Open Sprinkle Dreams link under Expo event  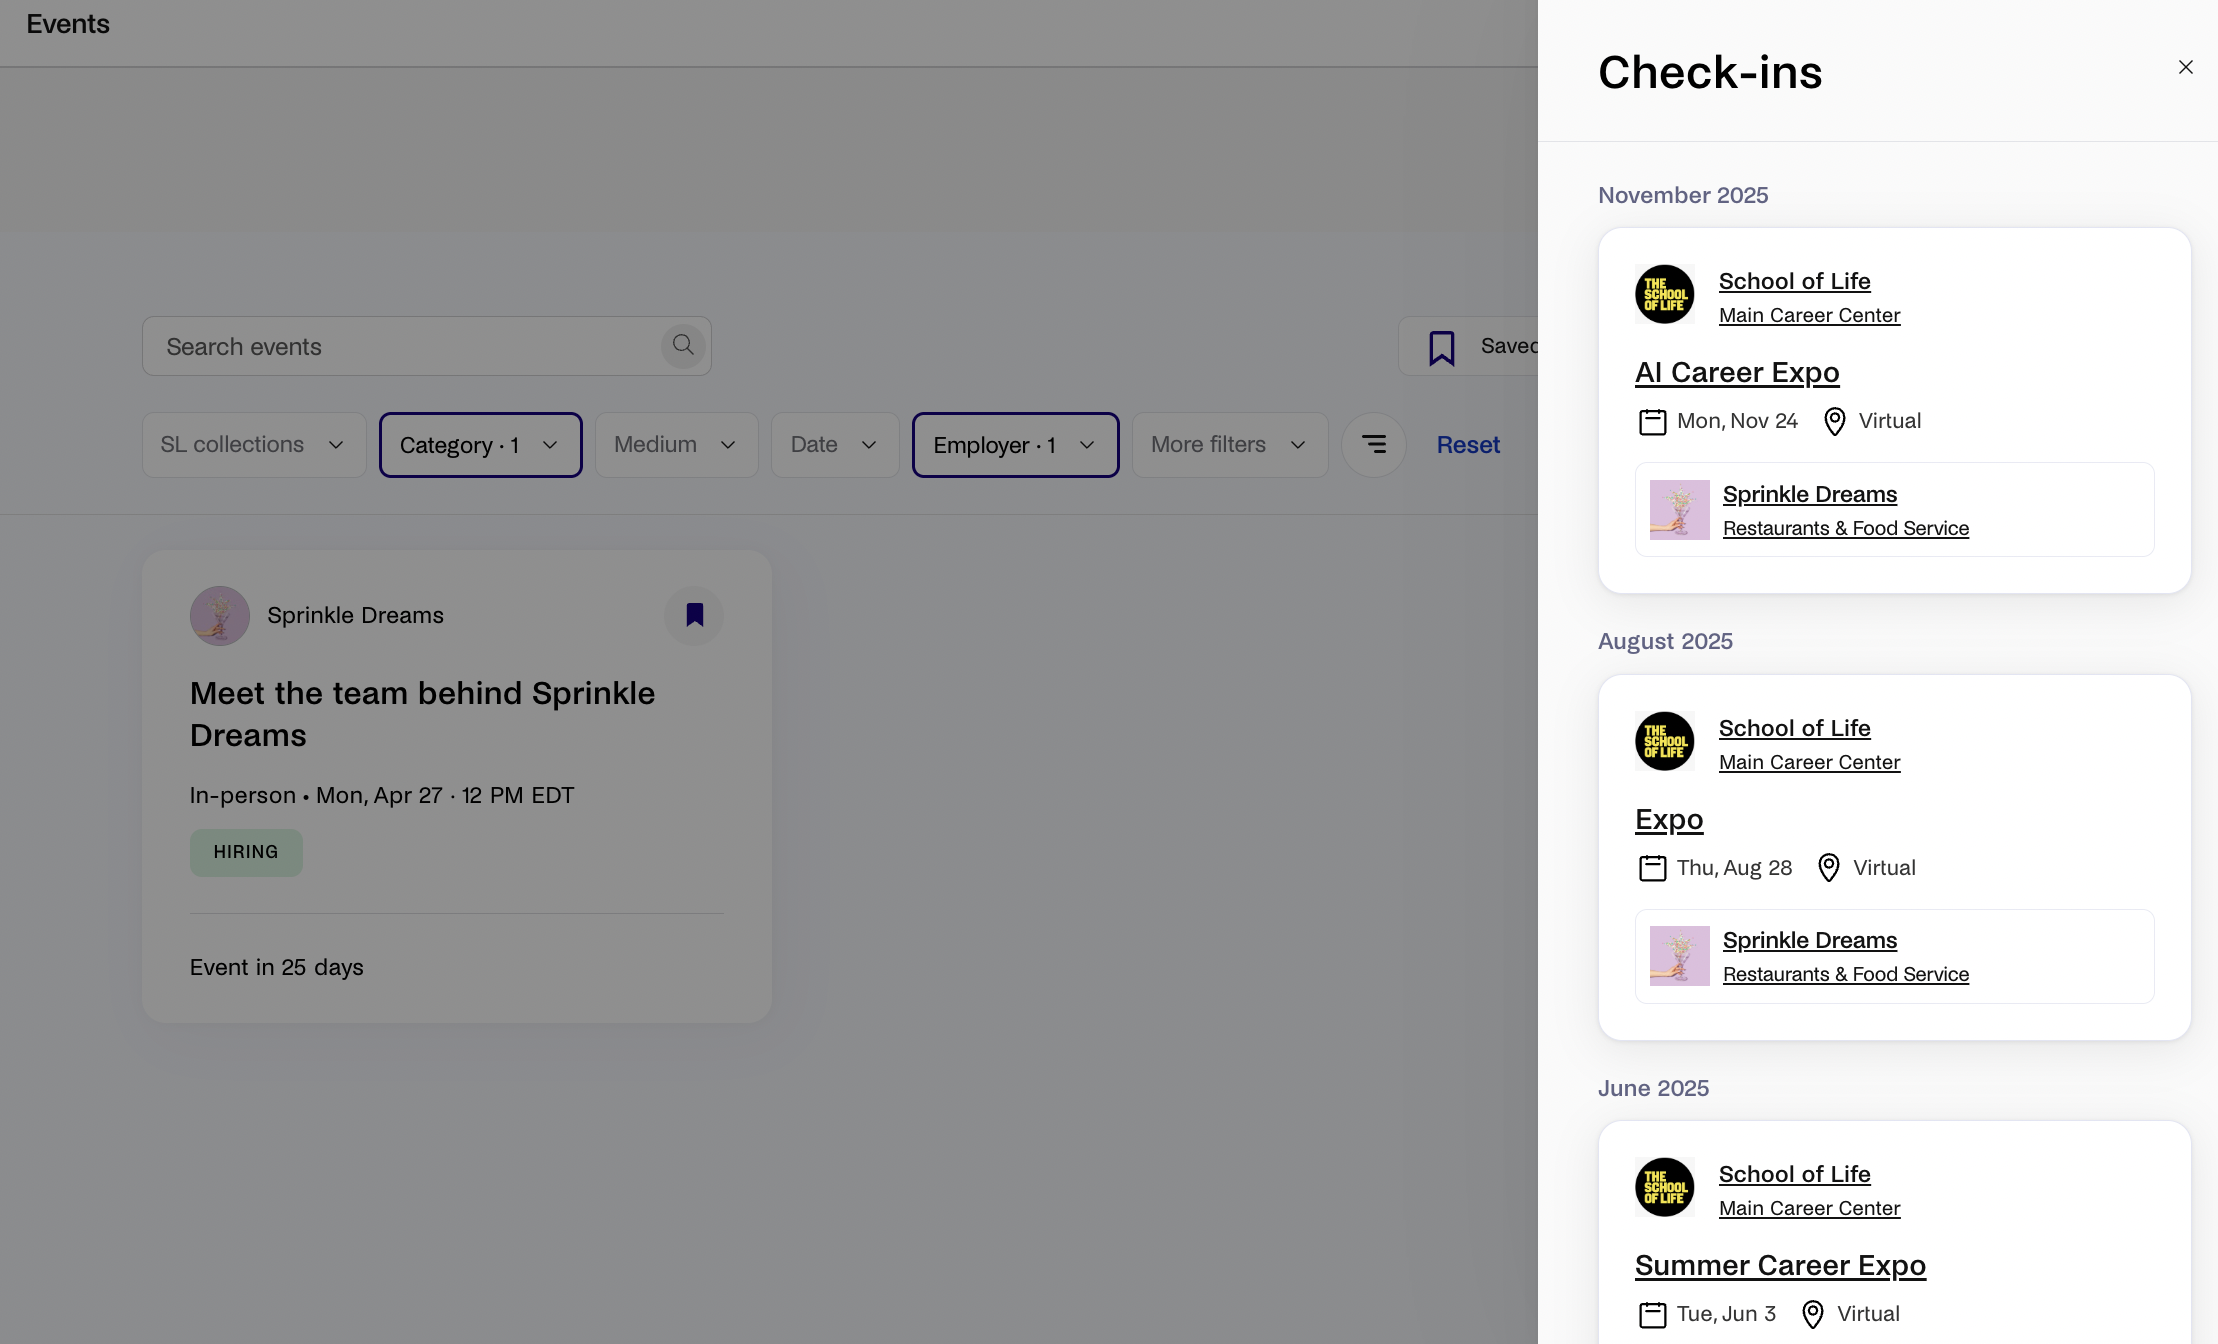click(x=1810, y=940)
